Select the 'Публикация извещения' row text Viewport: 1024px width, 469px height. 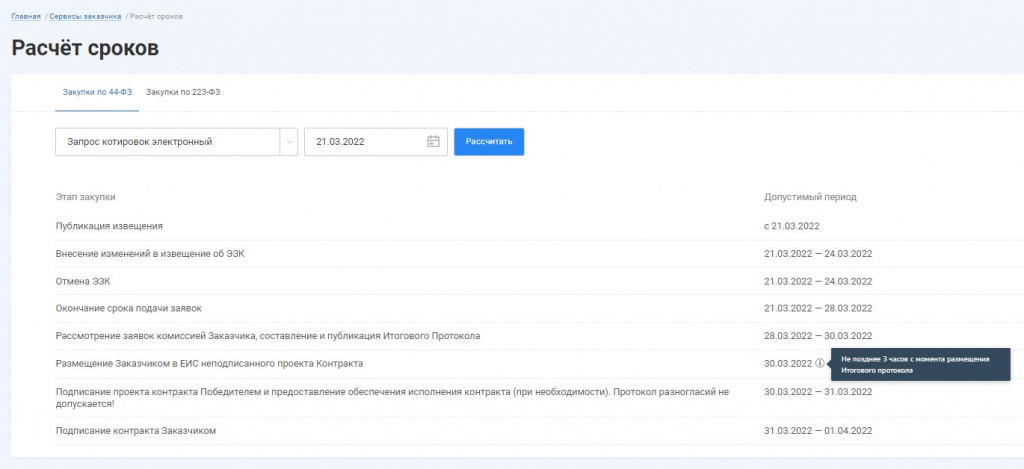click(109, 226)
